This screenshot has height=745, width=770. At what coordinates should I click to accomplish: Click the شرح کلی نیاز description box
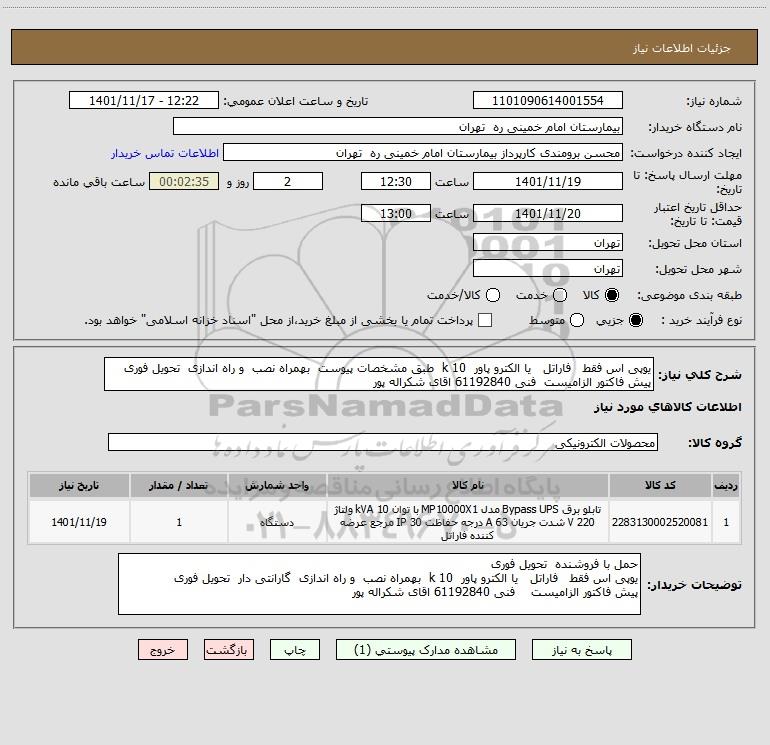tap(379, 374)
